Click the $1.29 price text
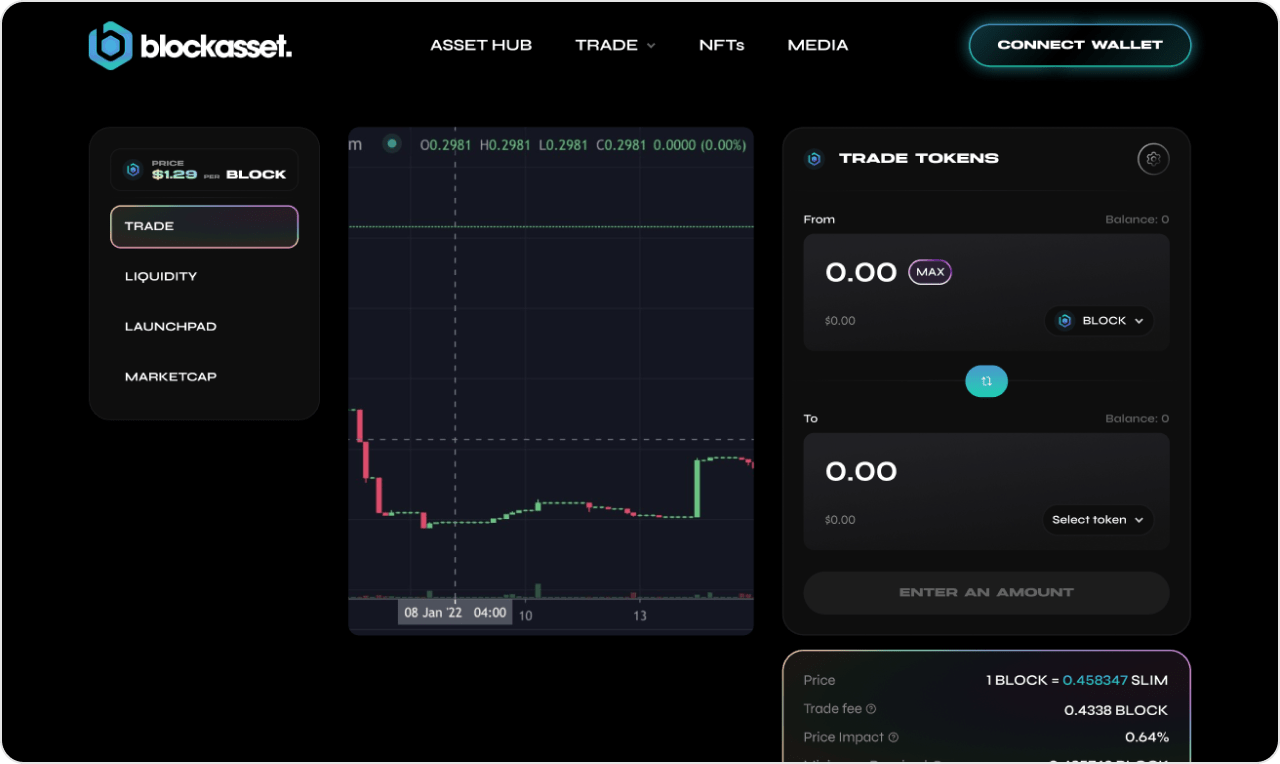1280x764 pixels. (174, 175)
